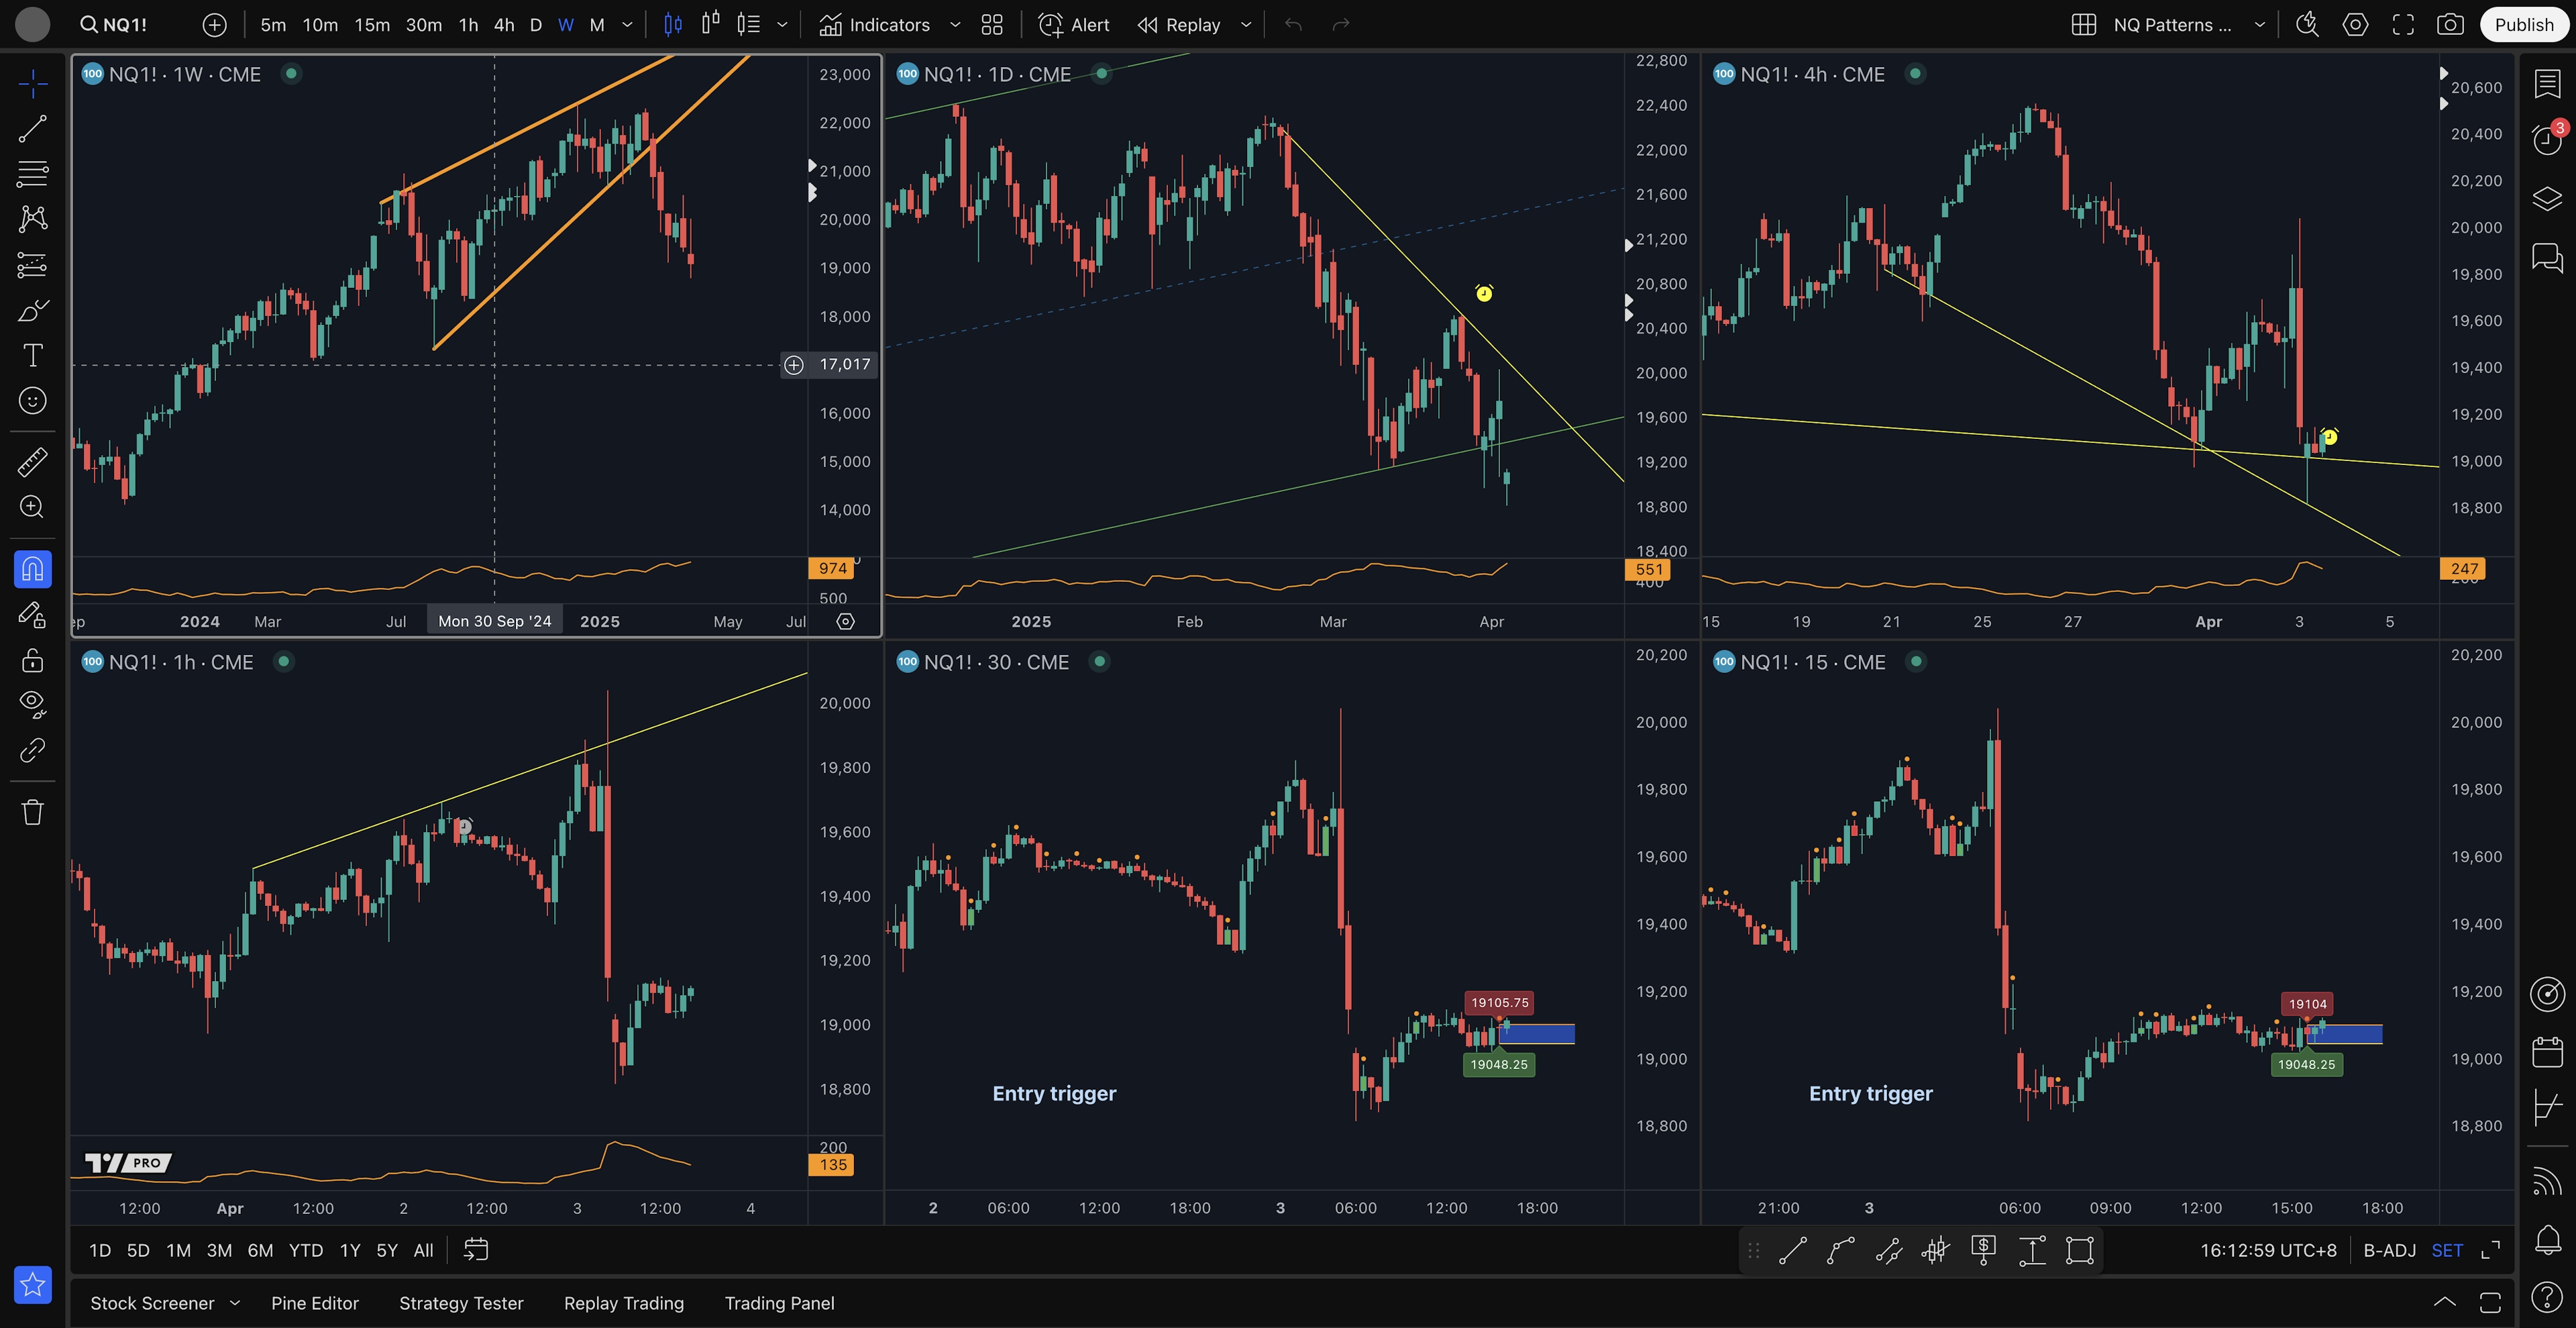Open the Fibonacci retracement tools
This screenshot has height=1328, width=2576.
pyautogui.click(x=32, y=173)
